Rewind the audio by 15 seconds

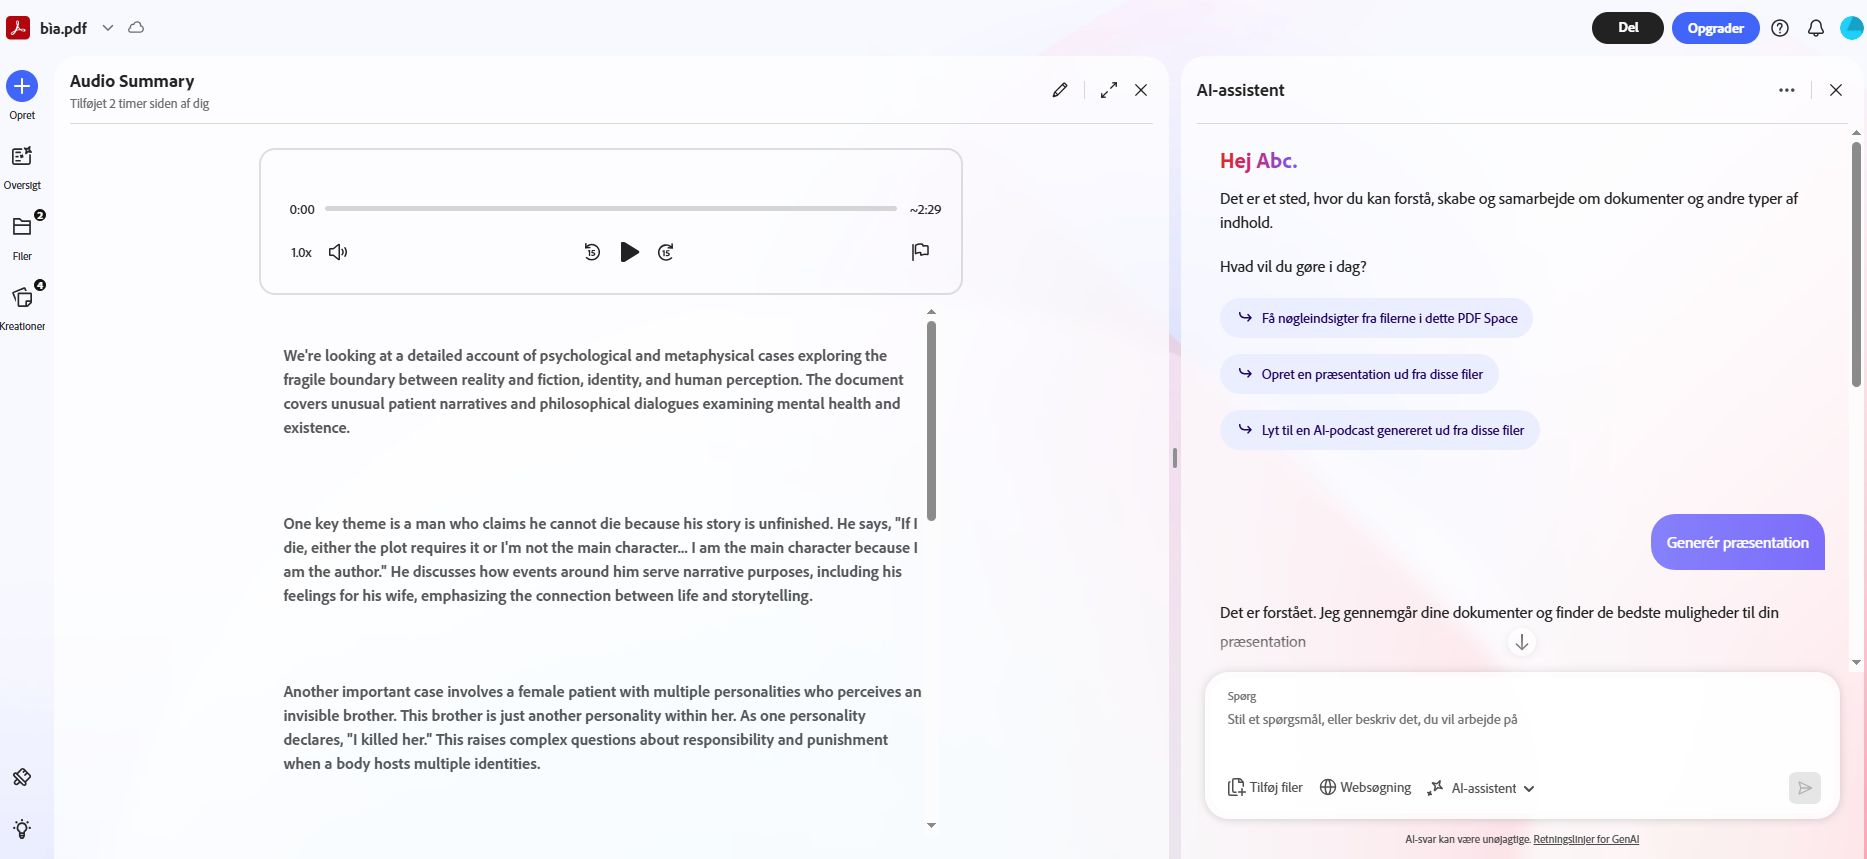point(592,252)
